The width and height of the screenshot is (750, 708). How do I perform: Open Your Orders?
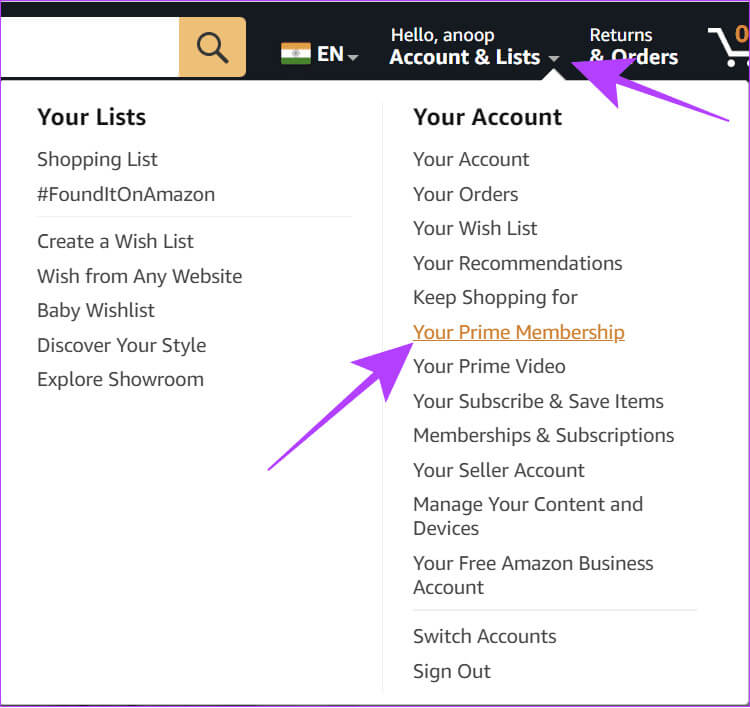[x=465, y=194]
